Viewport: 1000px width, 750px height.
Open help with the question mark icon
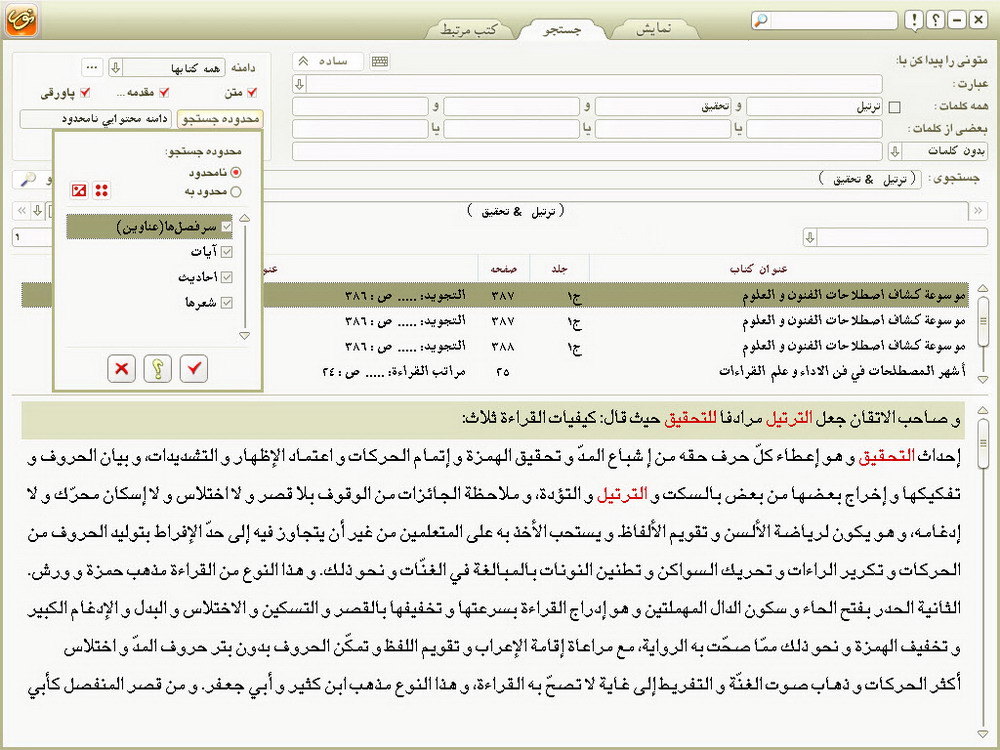[936, 20]
